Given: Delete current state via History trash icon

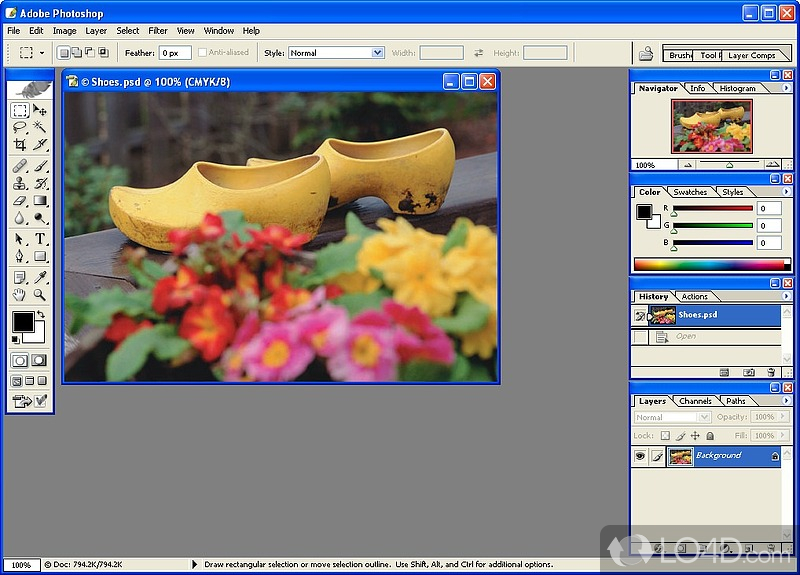Looking at the screenshot, I should 771,372.
